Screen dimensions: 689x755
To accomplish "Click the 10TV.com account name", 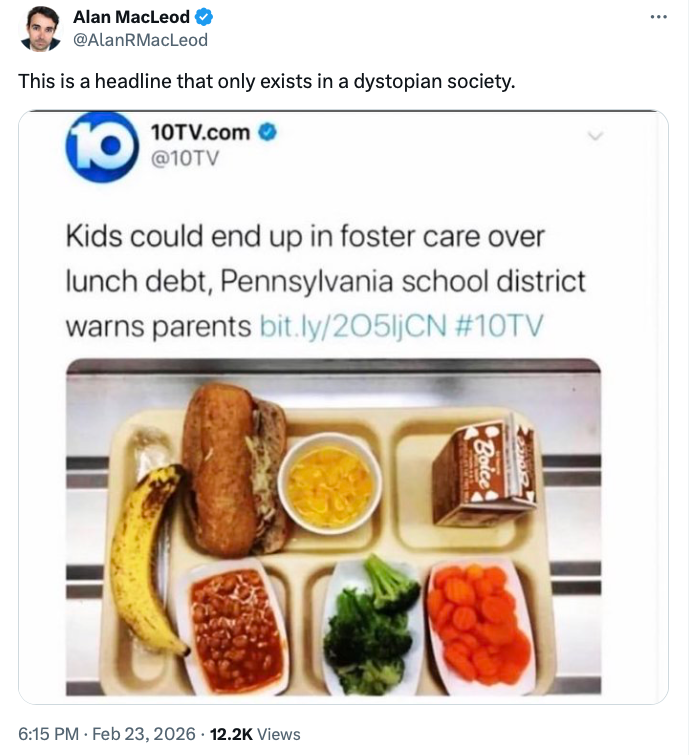I will [x=200, y=132].
